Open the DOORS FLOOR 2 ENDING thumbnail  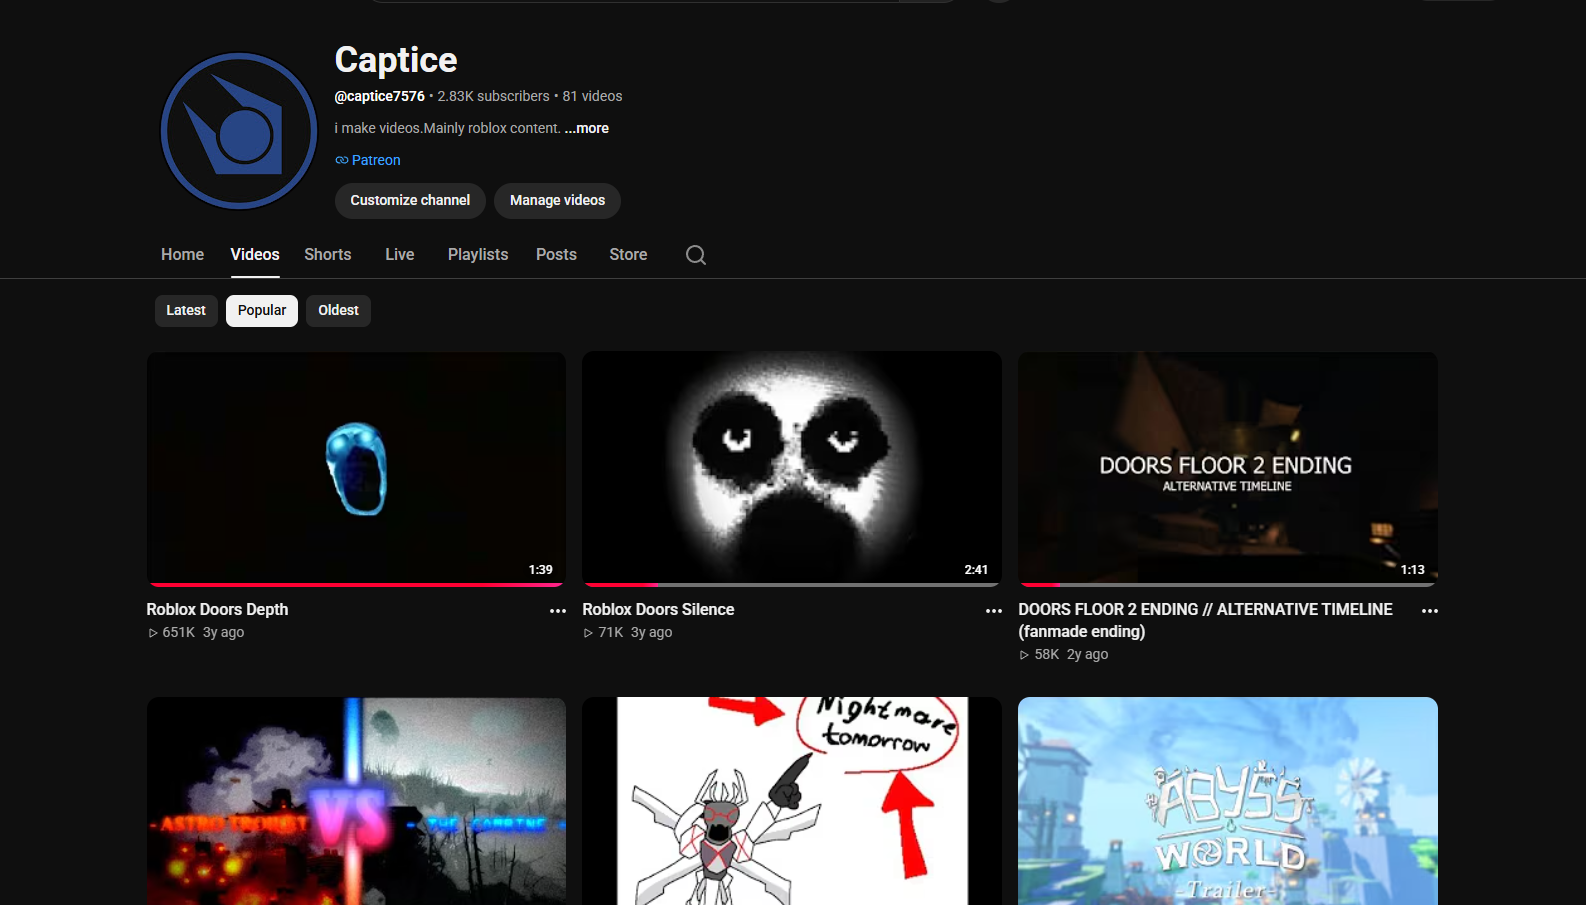coord(1228,468)
